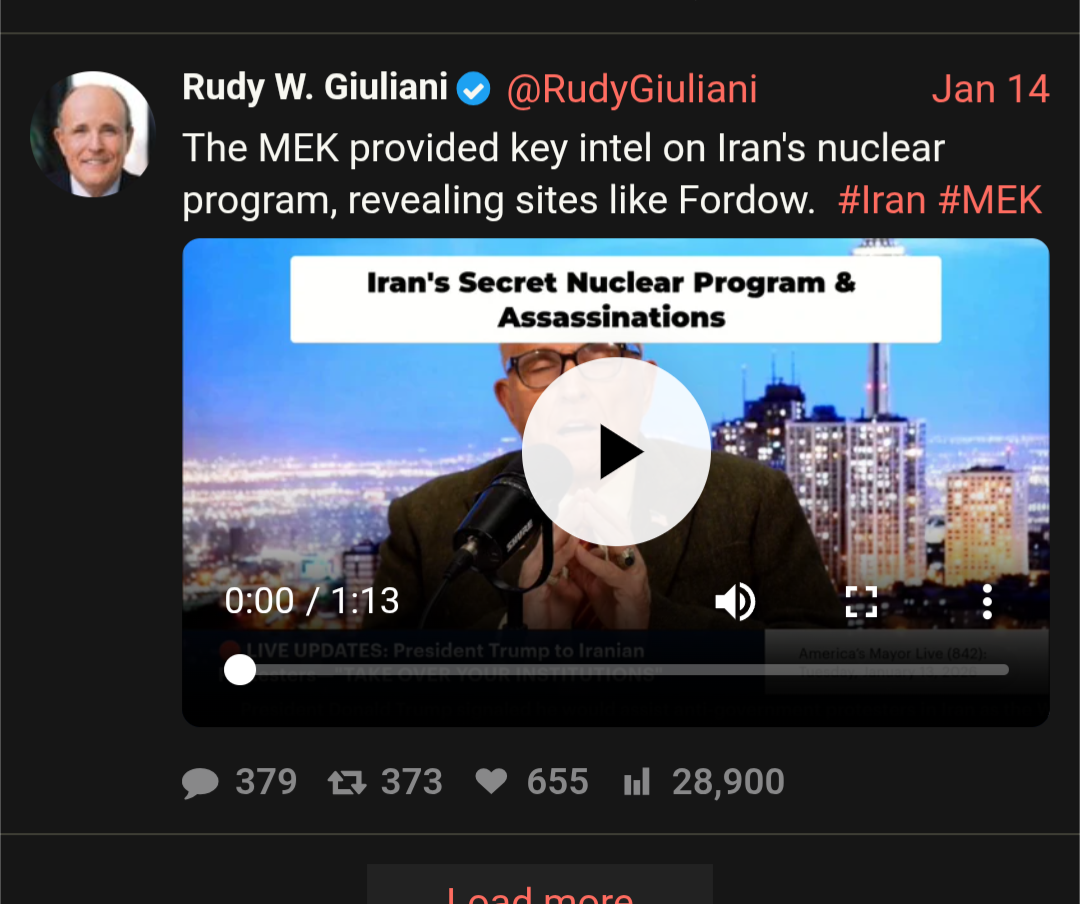Click the video time 0:00 / 1:13 display
1080x904 pixels.
coord(312,601)
